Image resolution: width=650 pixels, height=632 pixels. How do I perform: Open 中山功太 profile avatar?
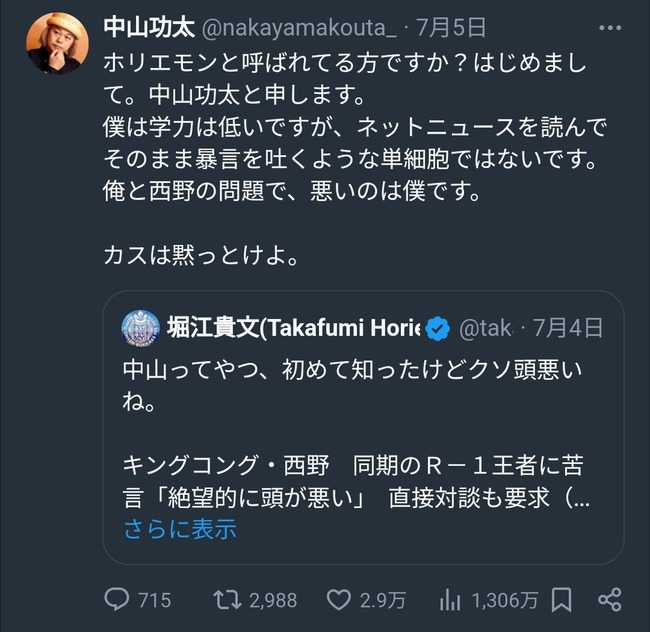[57, 44]
